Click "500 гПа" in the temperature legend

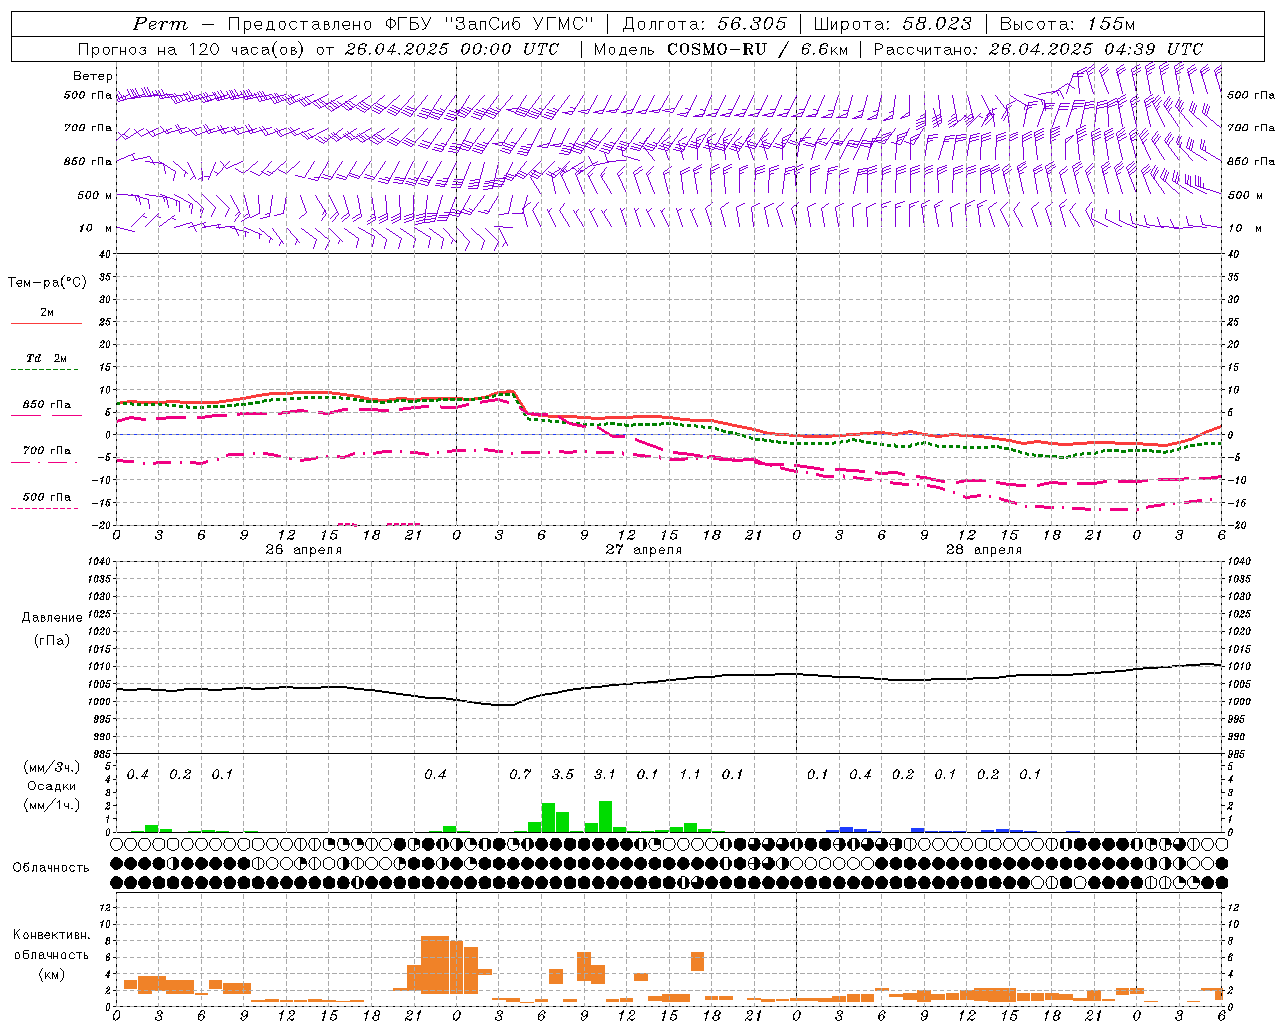click(x=47, y=497)
